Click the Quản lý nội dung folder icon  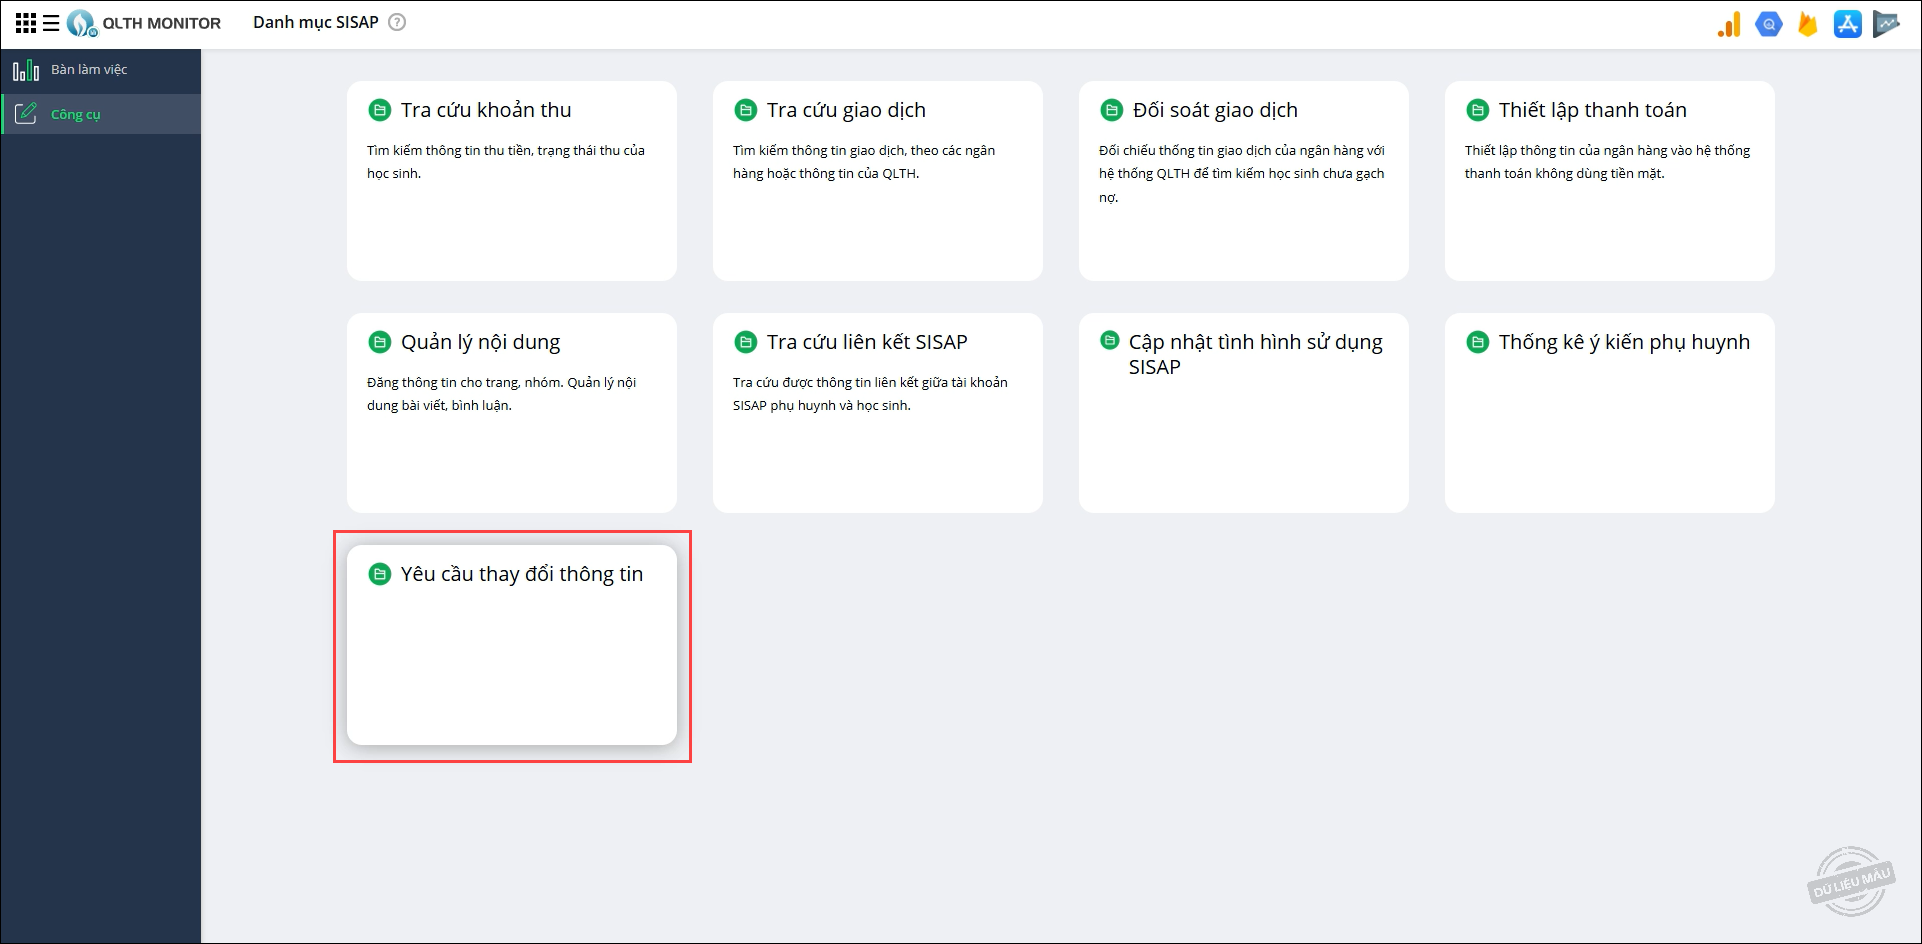click(380, 343)
